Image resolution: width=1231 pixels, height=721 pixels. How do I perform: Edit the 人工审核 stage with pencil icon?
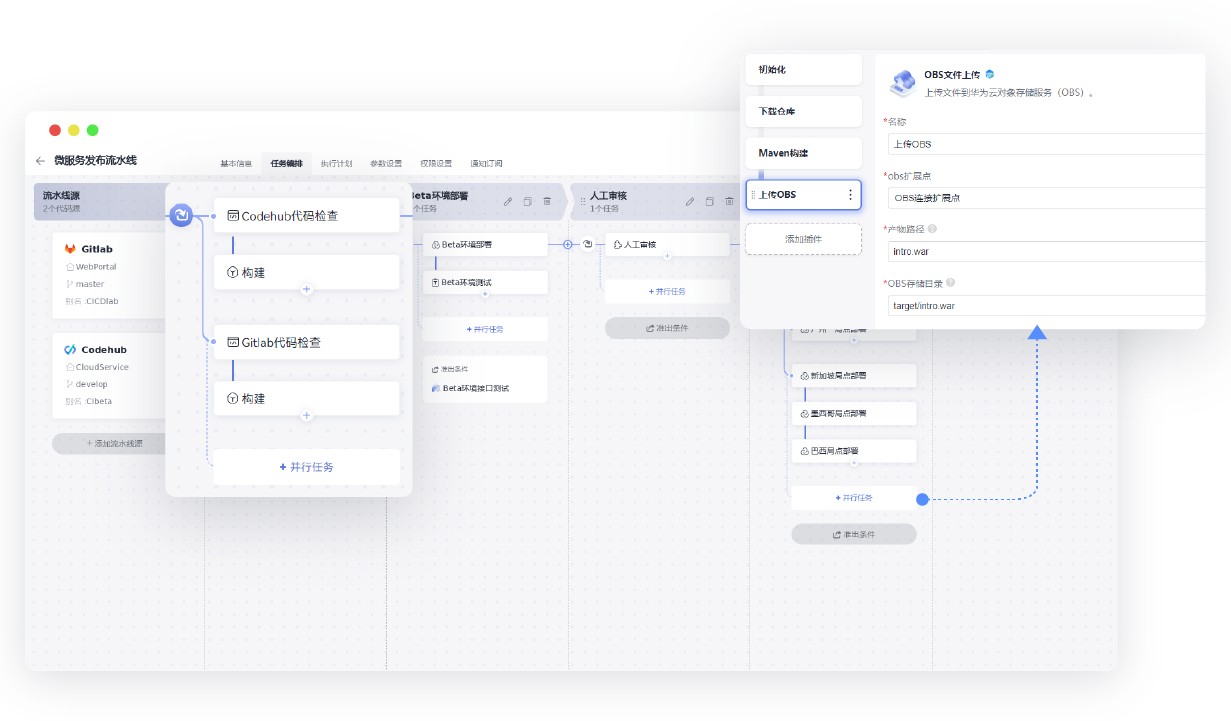690,201
